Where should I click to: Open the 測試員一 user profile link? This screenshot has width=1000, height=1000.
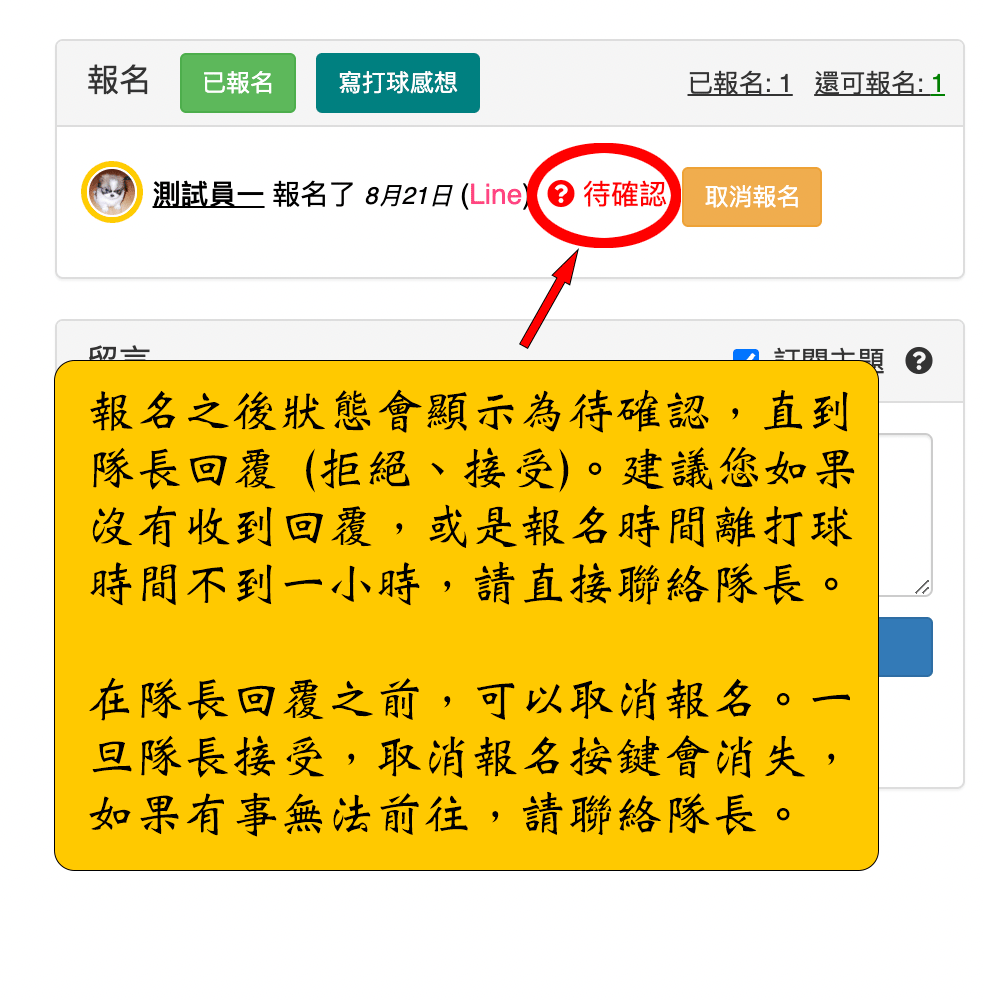point(208,195)
